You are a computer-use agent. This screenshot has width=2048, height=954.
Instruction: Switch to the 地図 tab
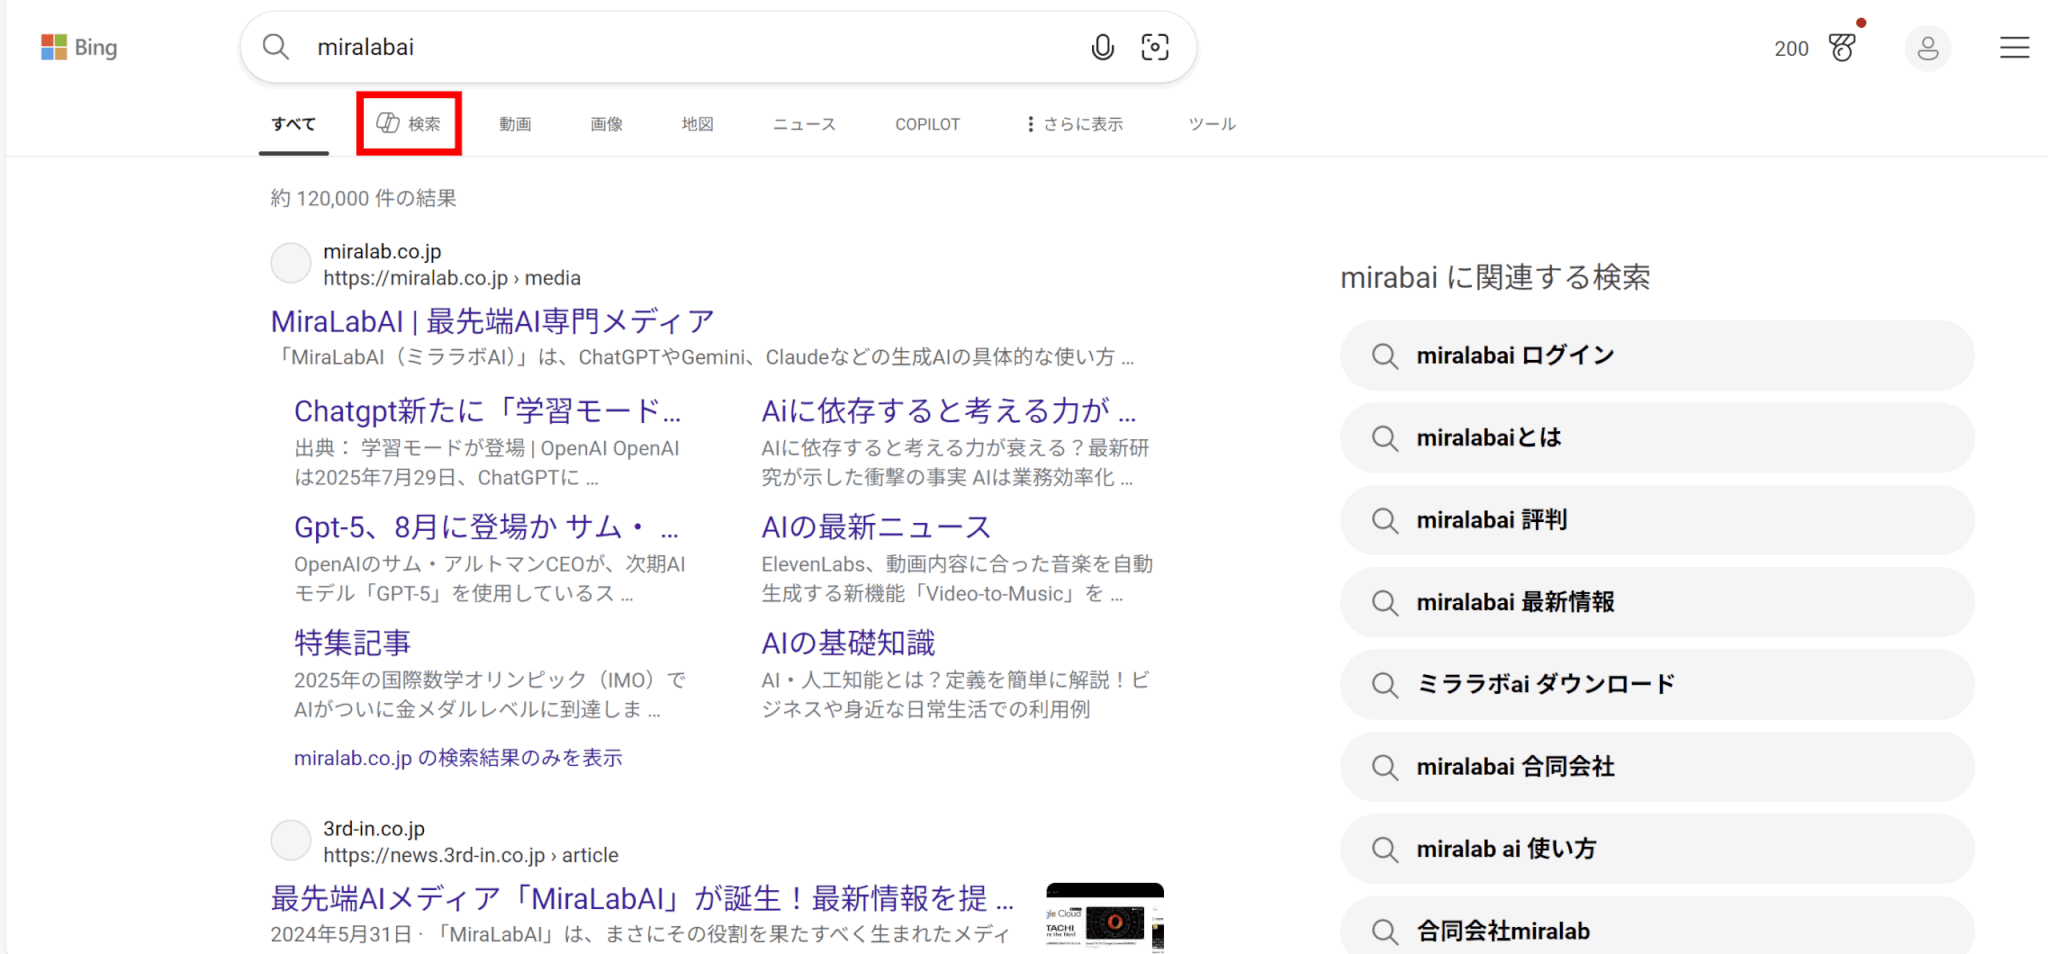coord(697,124)
